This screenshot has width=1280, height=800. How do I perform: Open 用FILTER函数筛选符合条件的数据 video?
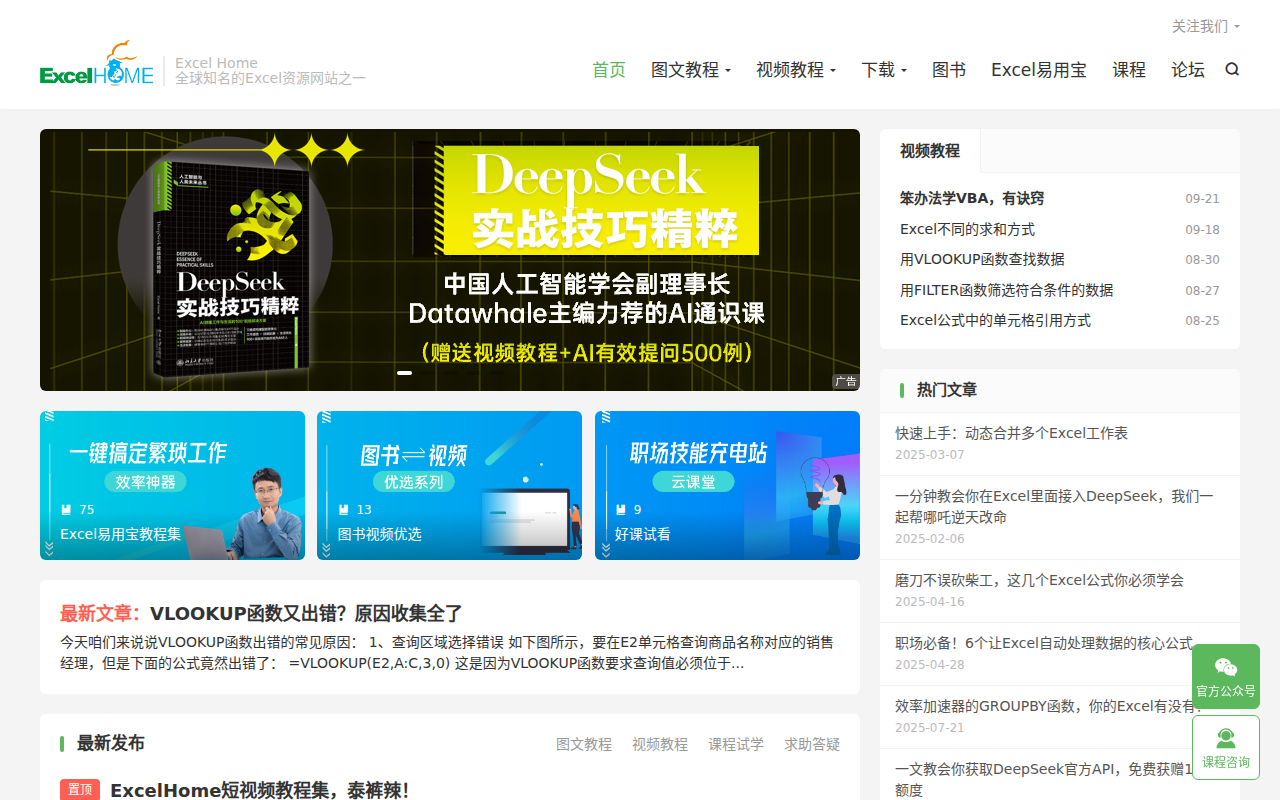1006,290
